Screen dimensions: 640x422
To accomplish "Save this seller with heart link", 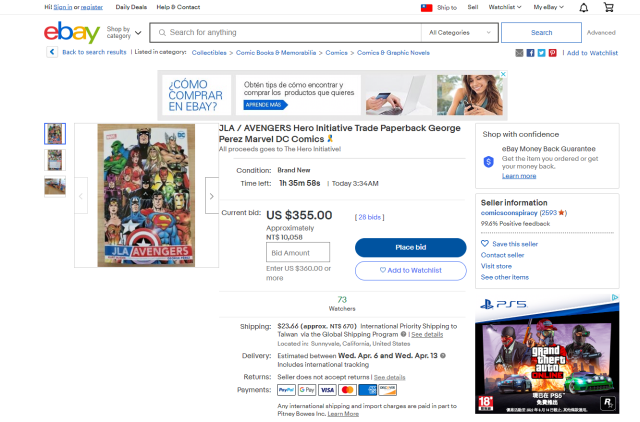I will 509,244.
